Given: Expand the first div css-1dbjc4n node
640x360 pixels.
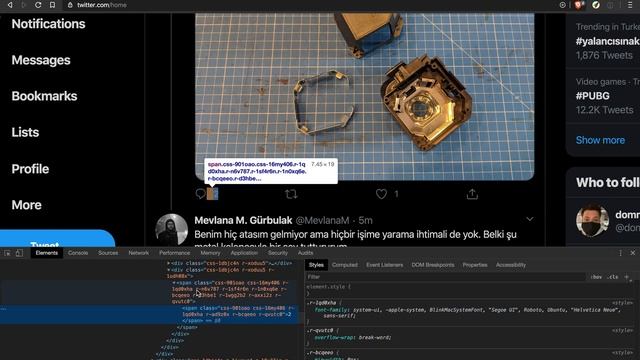Looking at the screenshot, I should point(169,263).
